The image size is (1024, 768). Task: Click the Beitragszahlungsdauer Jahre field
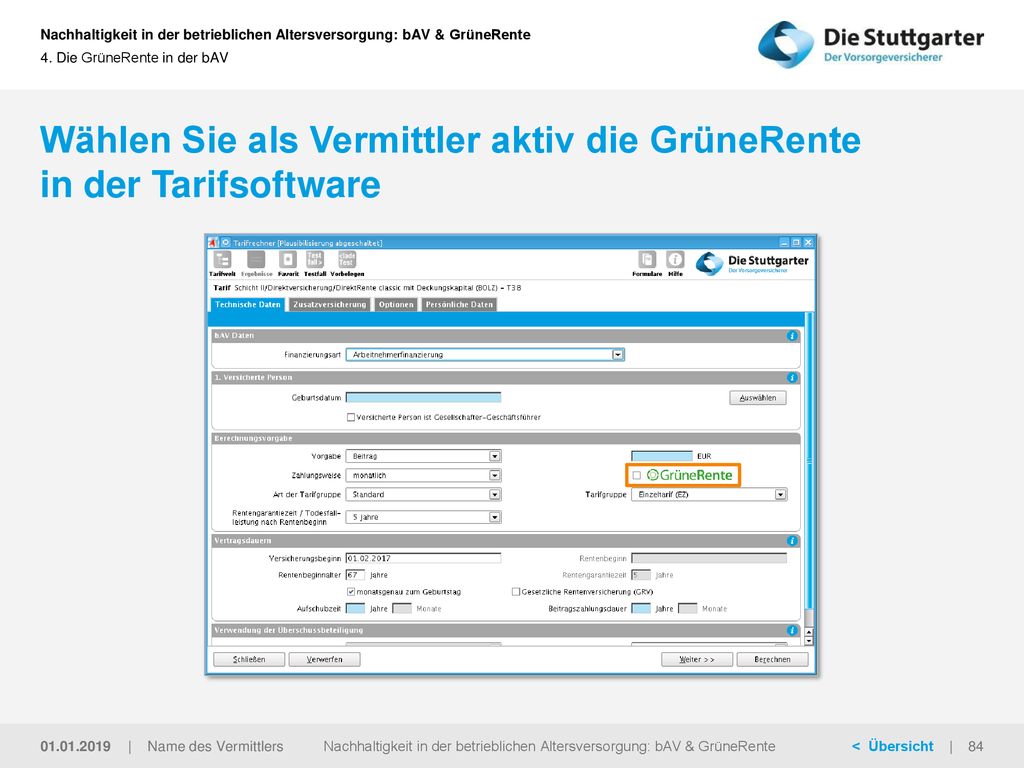pos(641,609)
